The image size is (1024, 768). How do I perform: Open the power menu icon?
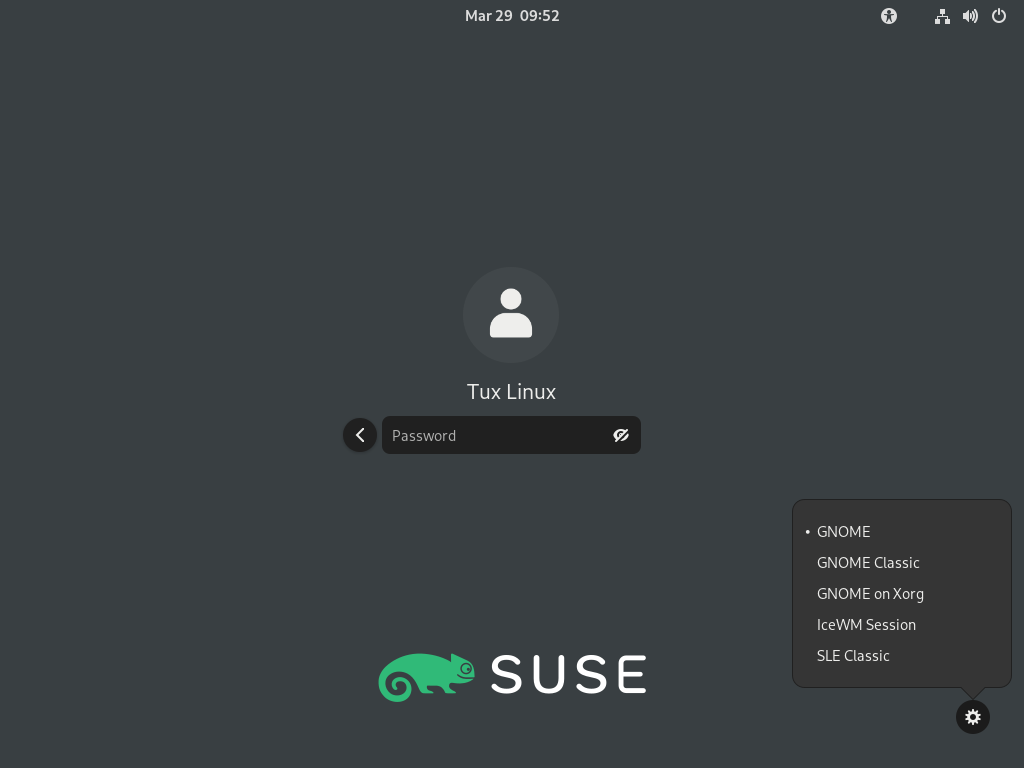998,16
